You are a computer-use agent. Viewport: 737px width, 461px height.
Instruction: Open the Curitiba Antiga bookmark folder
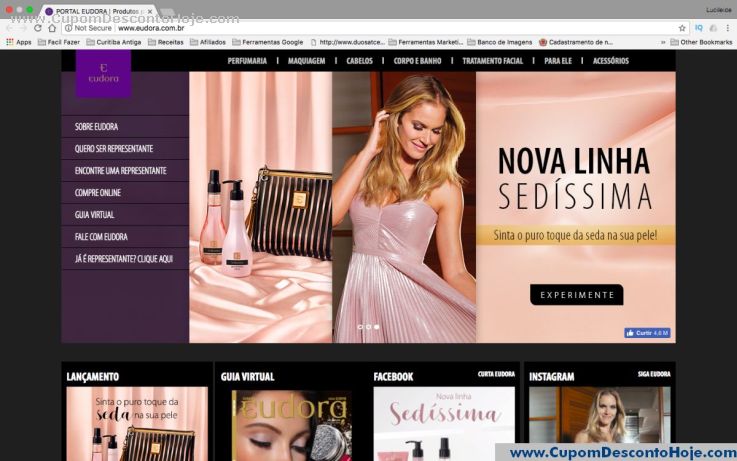(114, 42)
